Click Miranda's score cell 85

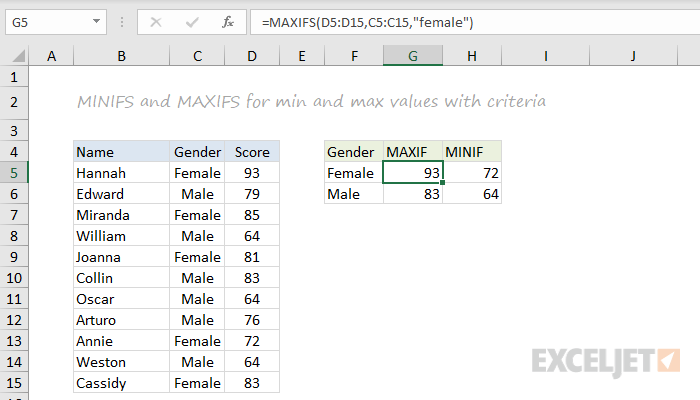[x=252, y=215]
